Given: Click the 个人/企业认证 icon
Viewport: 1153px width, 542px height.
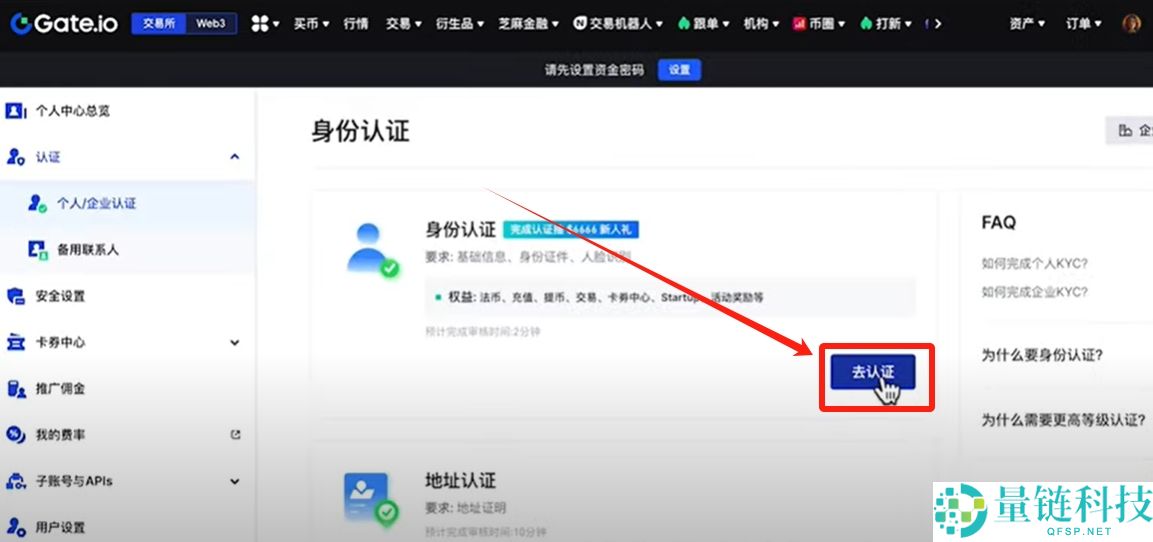Looking at the screenshot, I should [38, 204].
